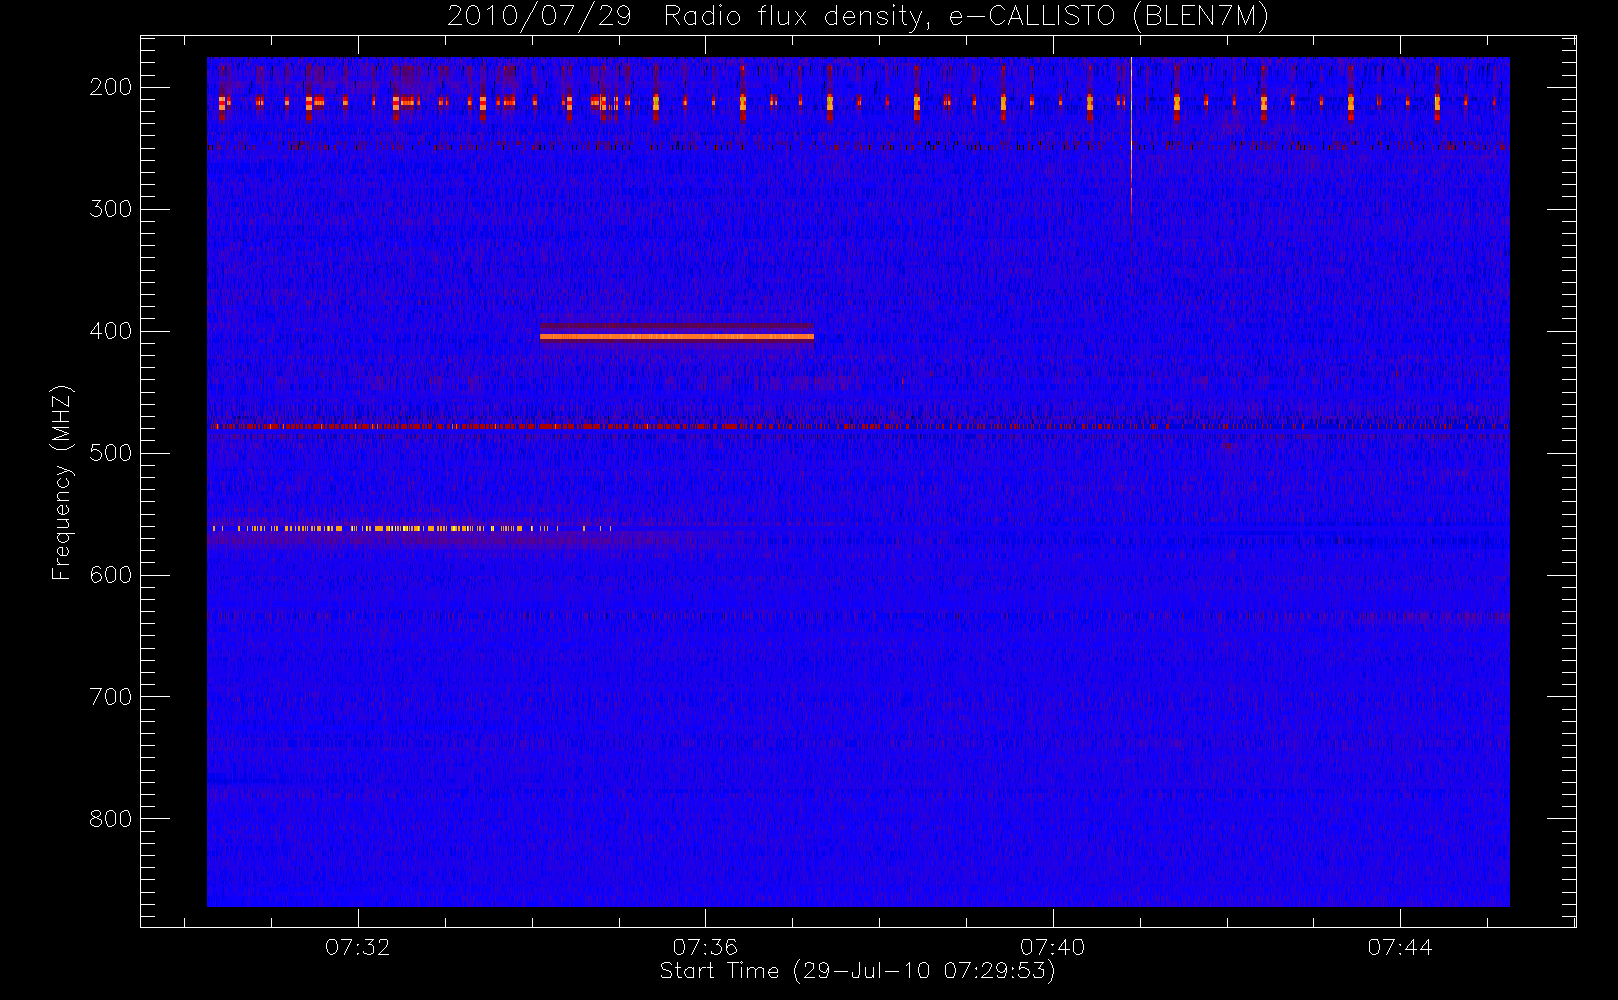Click the red interference line near 480 MHz
The height and width of the screenshot is (1000, 1618).
coord(858,427)
